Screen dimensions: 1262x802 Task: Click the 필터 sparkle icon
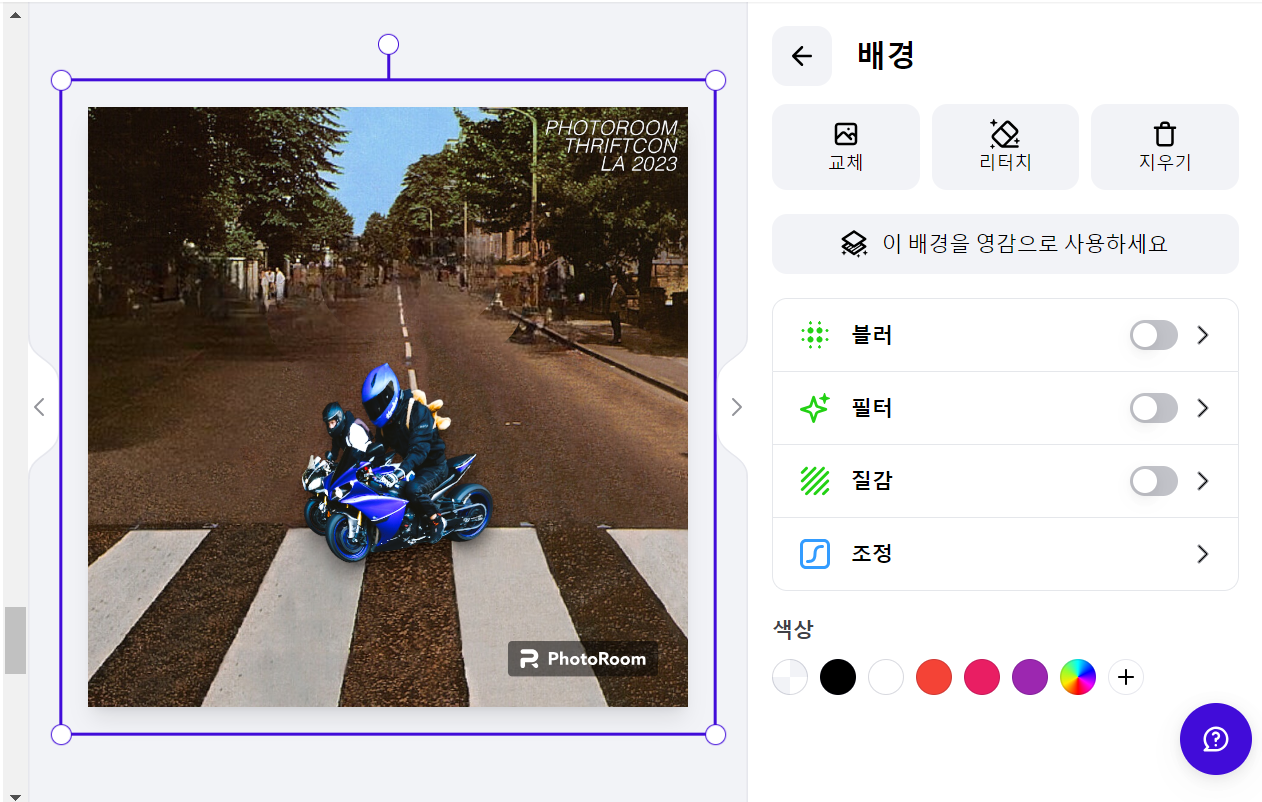(815, 408)
